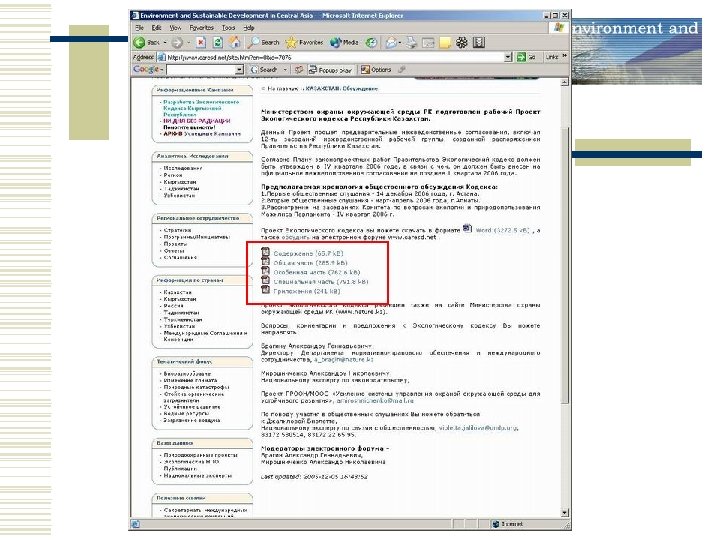Screen dimensions: 720x540
Task: Go back with the Back arrow
Action: 139,43
